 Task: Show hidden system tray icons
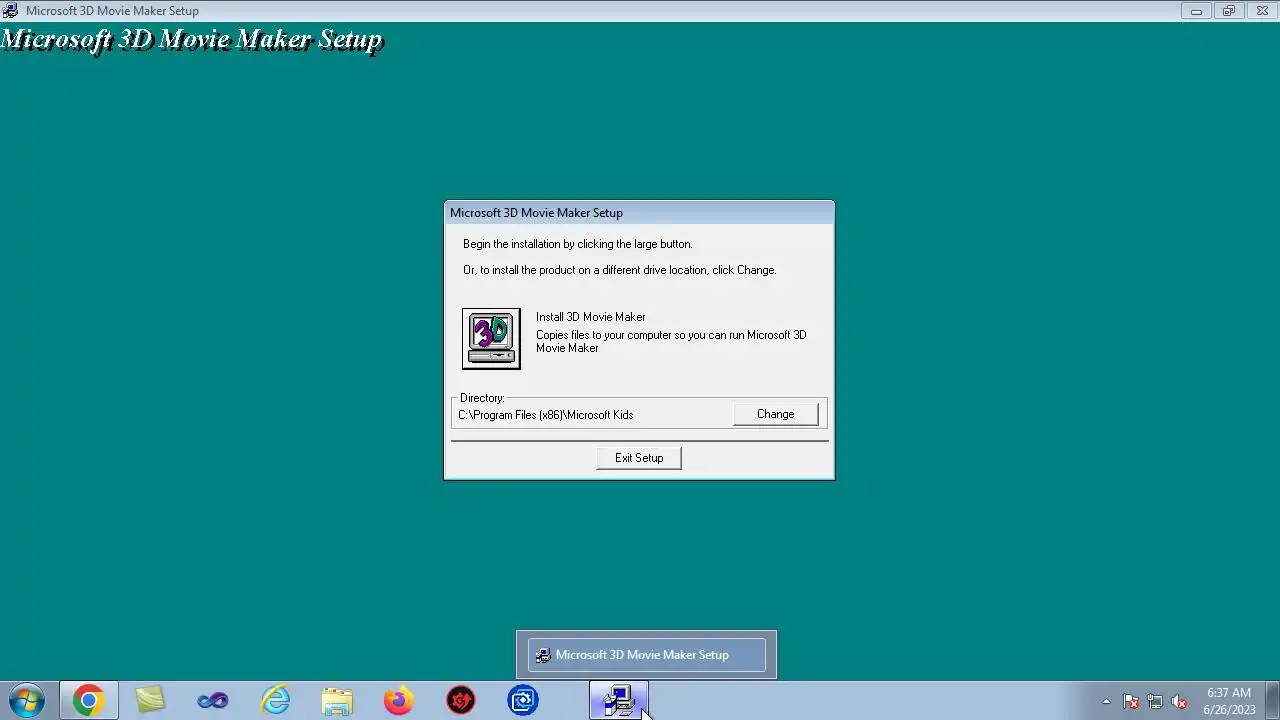coord(1106,701)
